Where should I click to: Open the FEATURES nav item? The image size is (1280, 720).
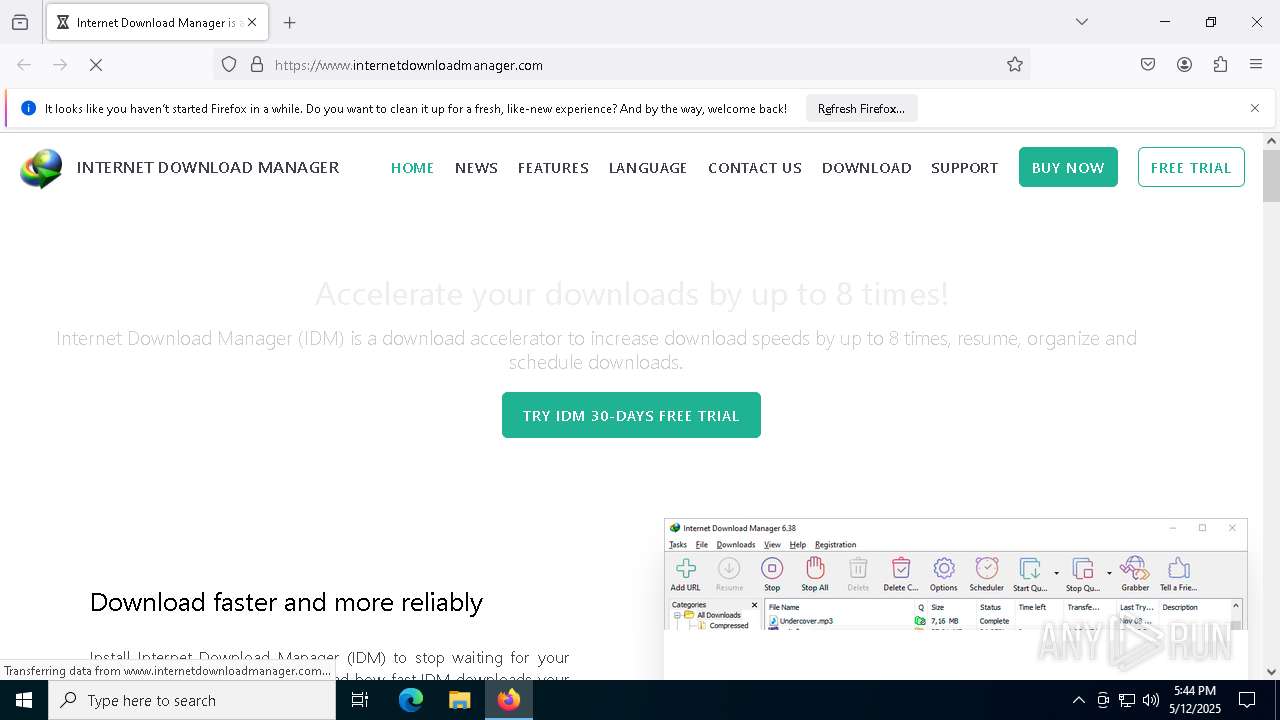click(553, 168)
